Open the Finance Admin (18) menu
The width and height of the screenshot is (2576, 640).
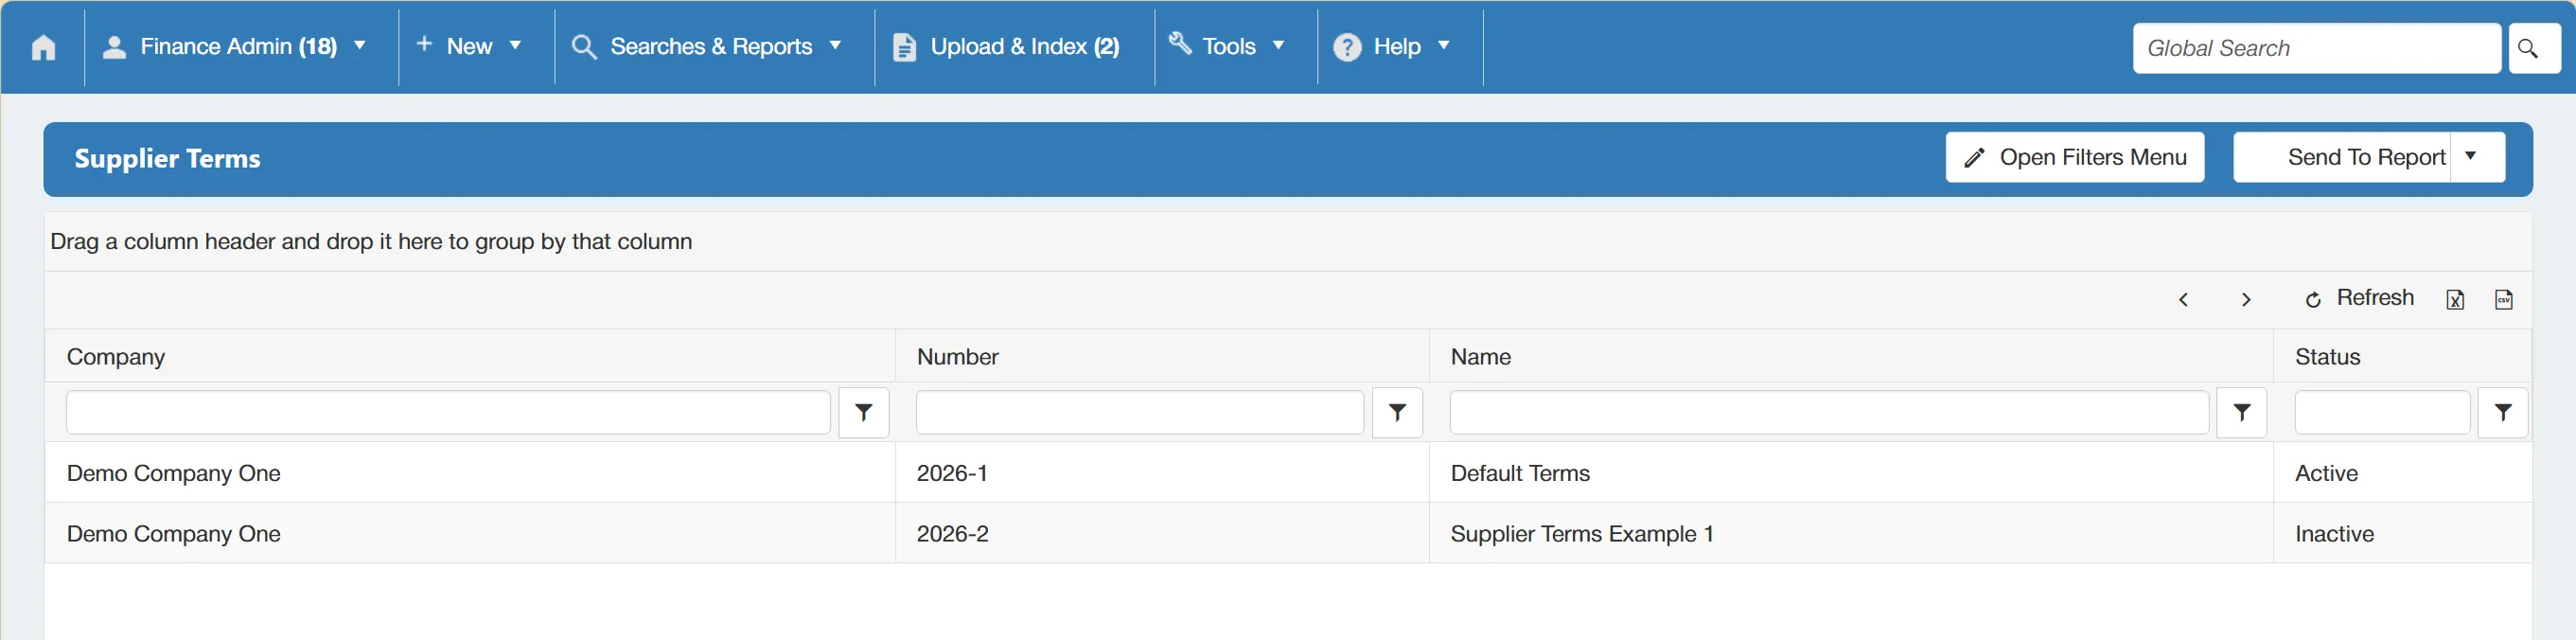click(236, 47)
